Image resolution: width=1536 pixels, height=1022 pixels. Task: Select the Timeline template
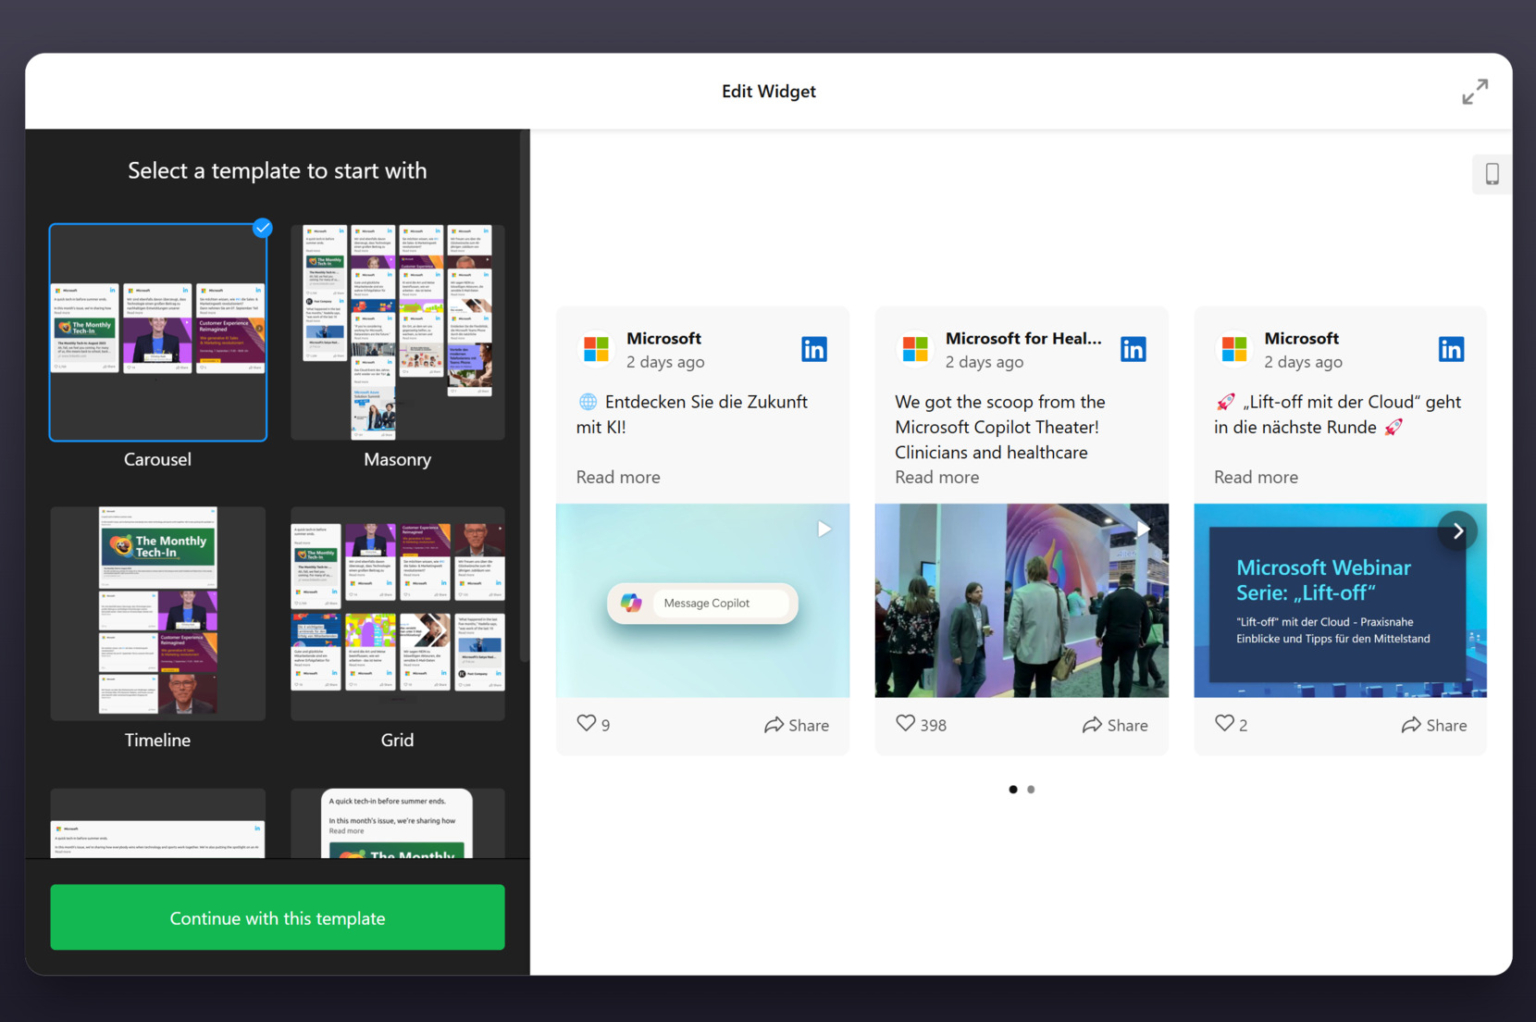(157, 612)
